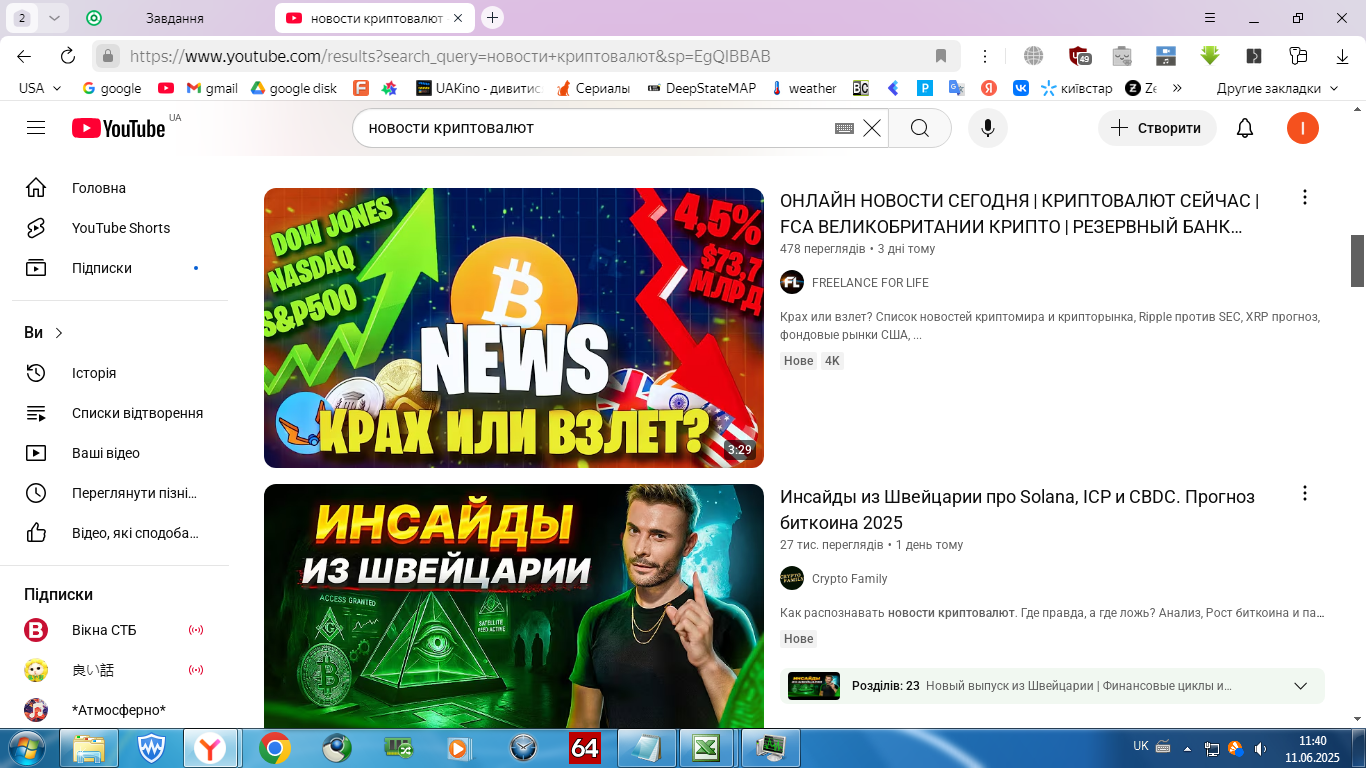Open the browser settings menu lines icon
The image size is (1366, 768).
point(1210,18)
